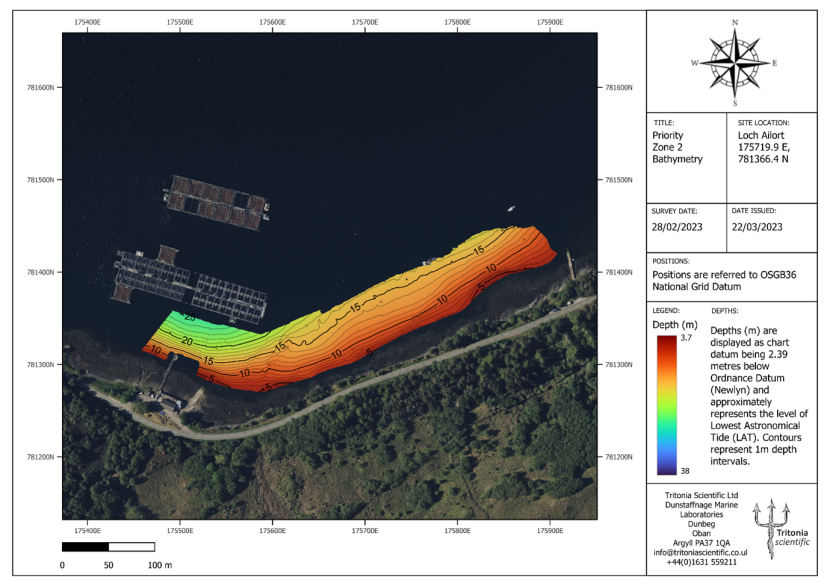Click the legend maximum value 38
Viewport: 830px width, 586px height.
click(x=684, y=471)
